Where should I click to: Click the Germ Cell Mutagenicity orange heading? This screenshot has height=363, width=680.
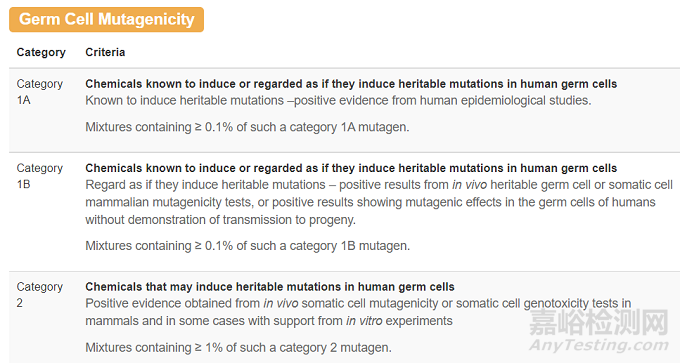(x=106, y=20)
